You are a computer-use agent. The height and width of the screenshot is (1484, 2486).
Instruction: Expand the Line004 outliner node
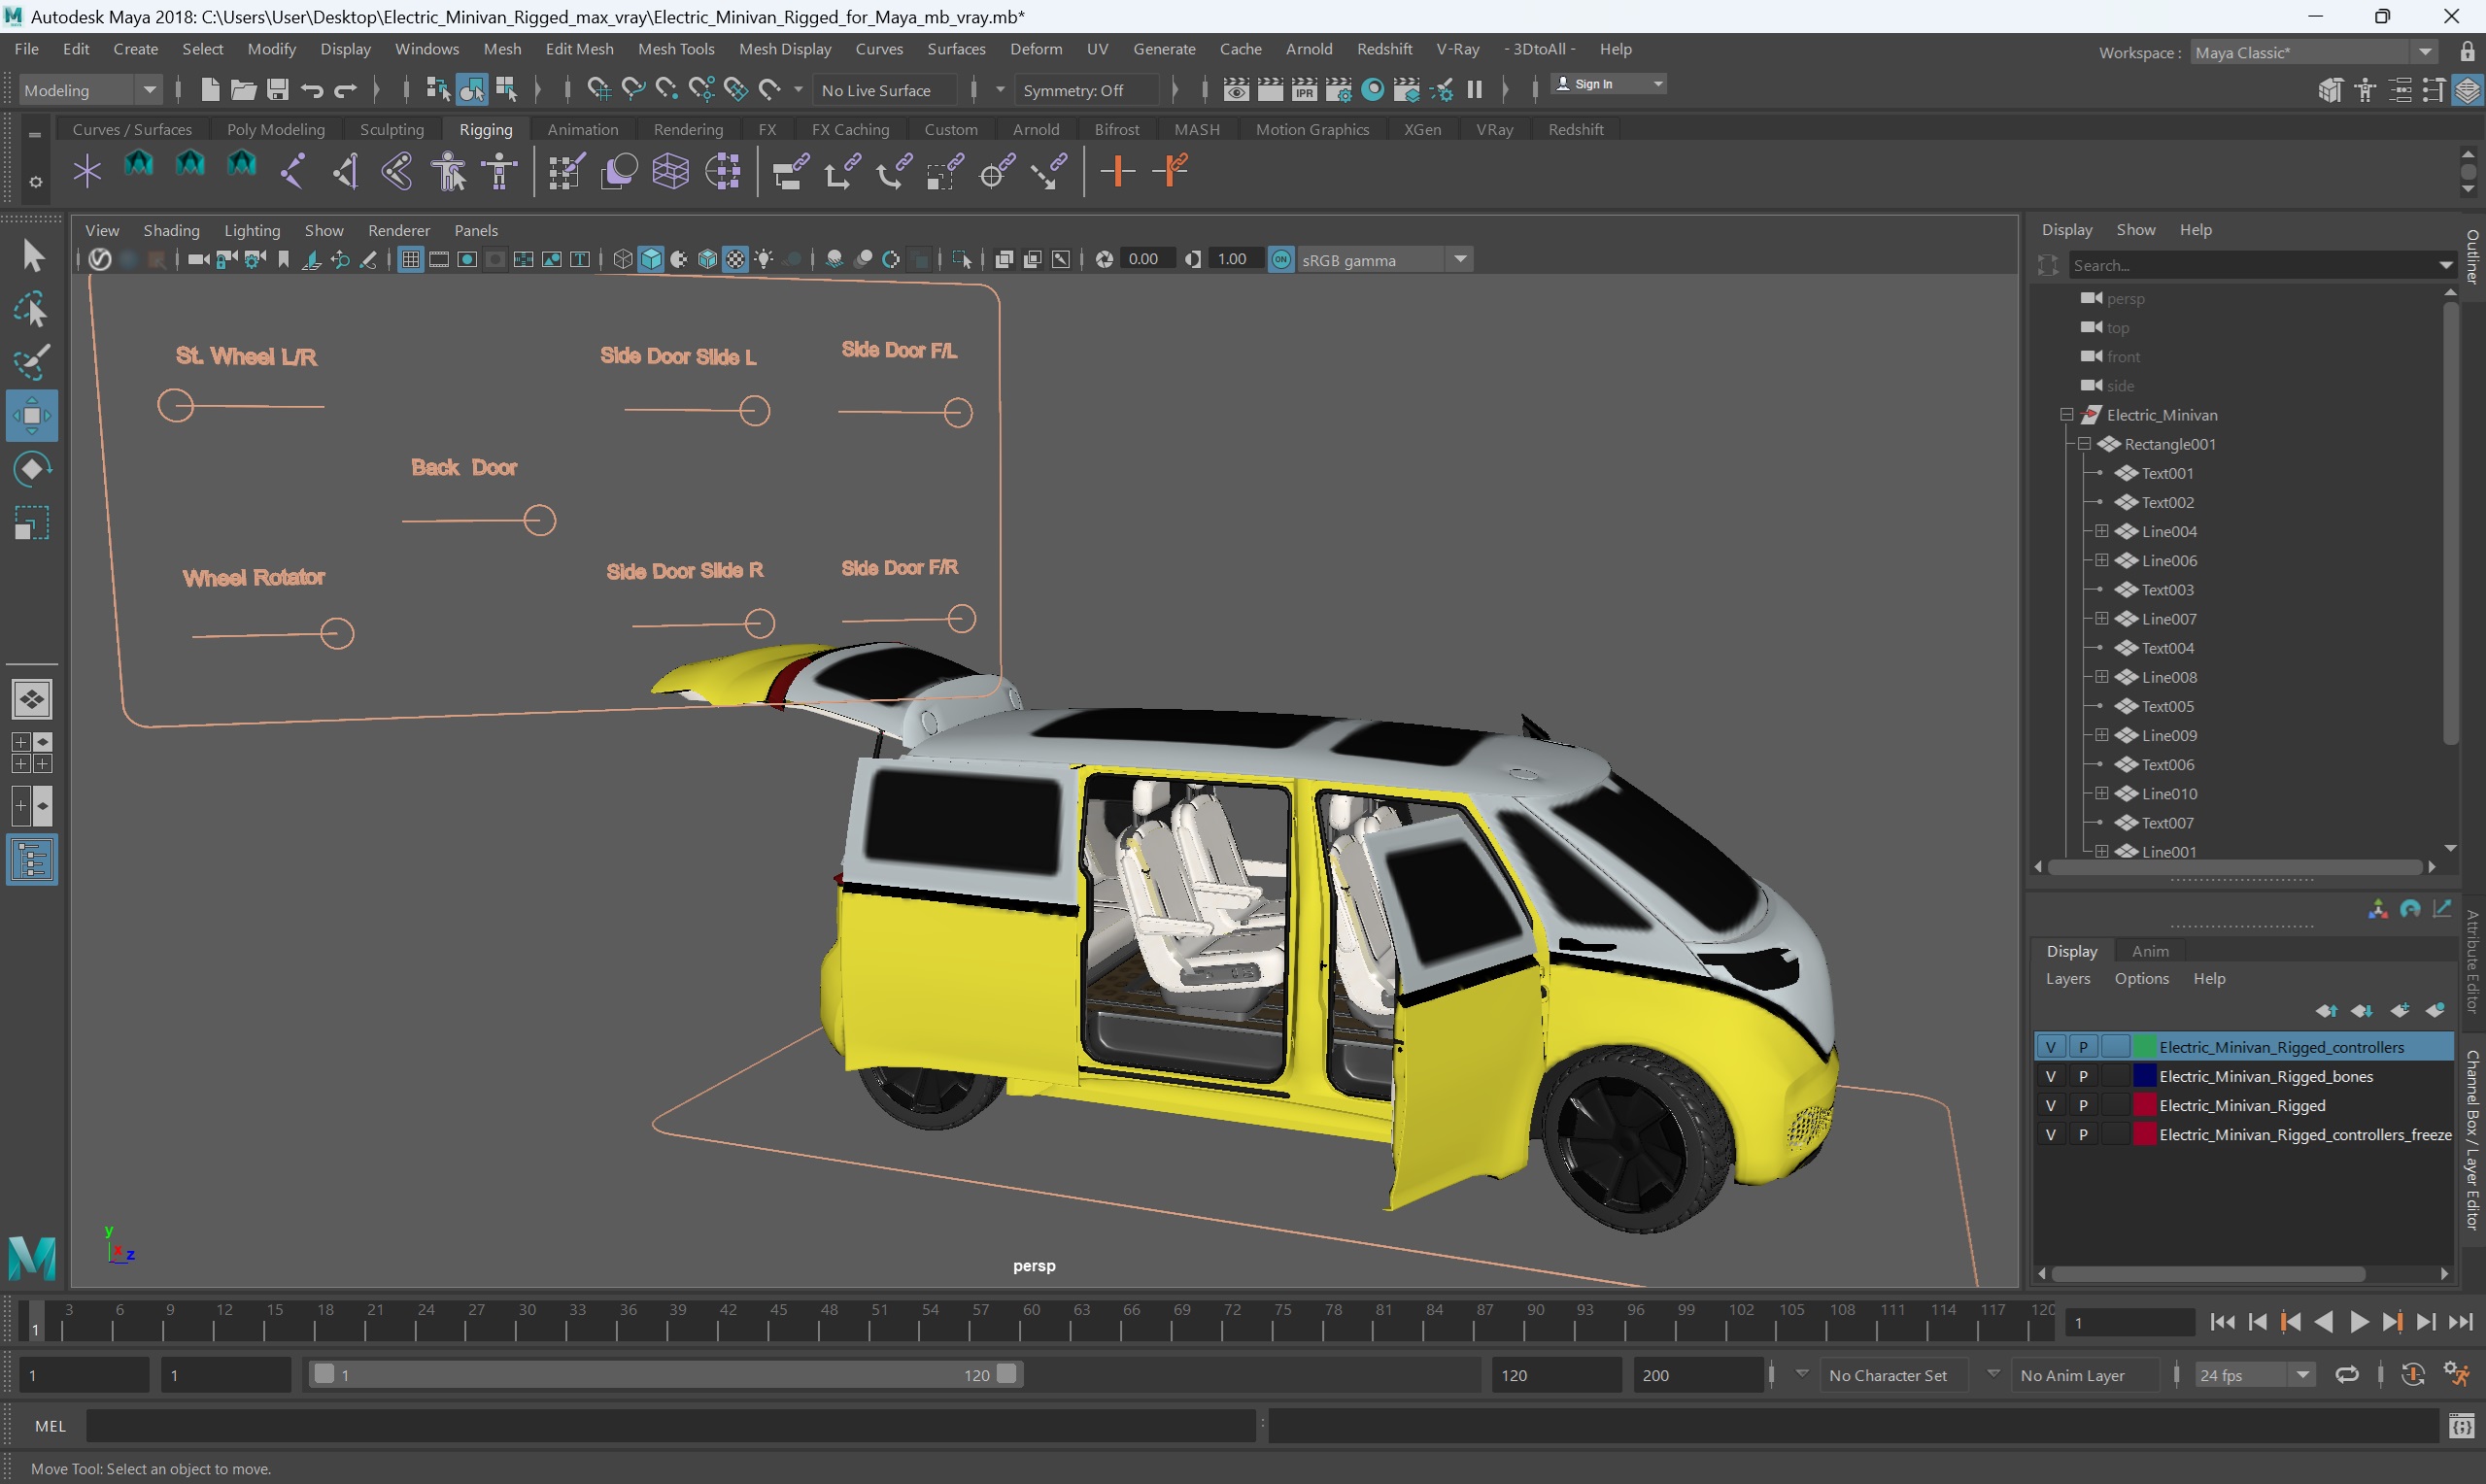[x=2101, y=531]
